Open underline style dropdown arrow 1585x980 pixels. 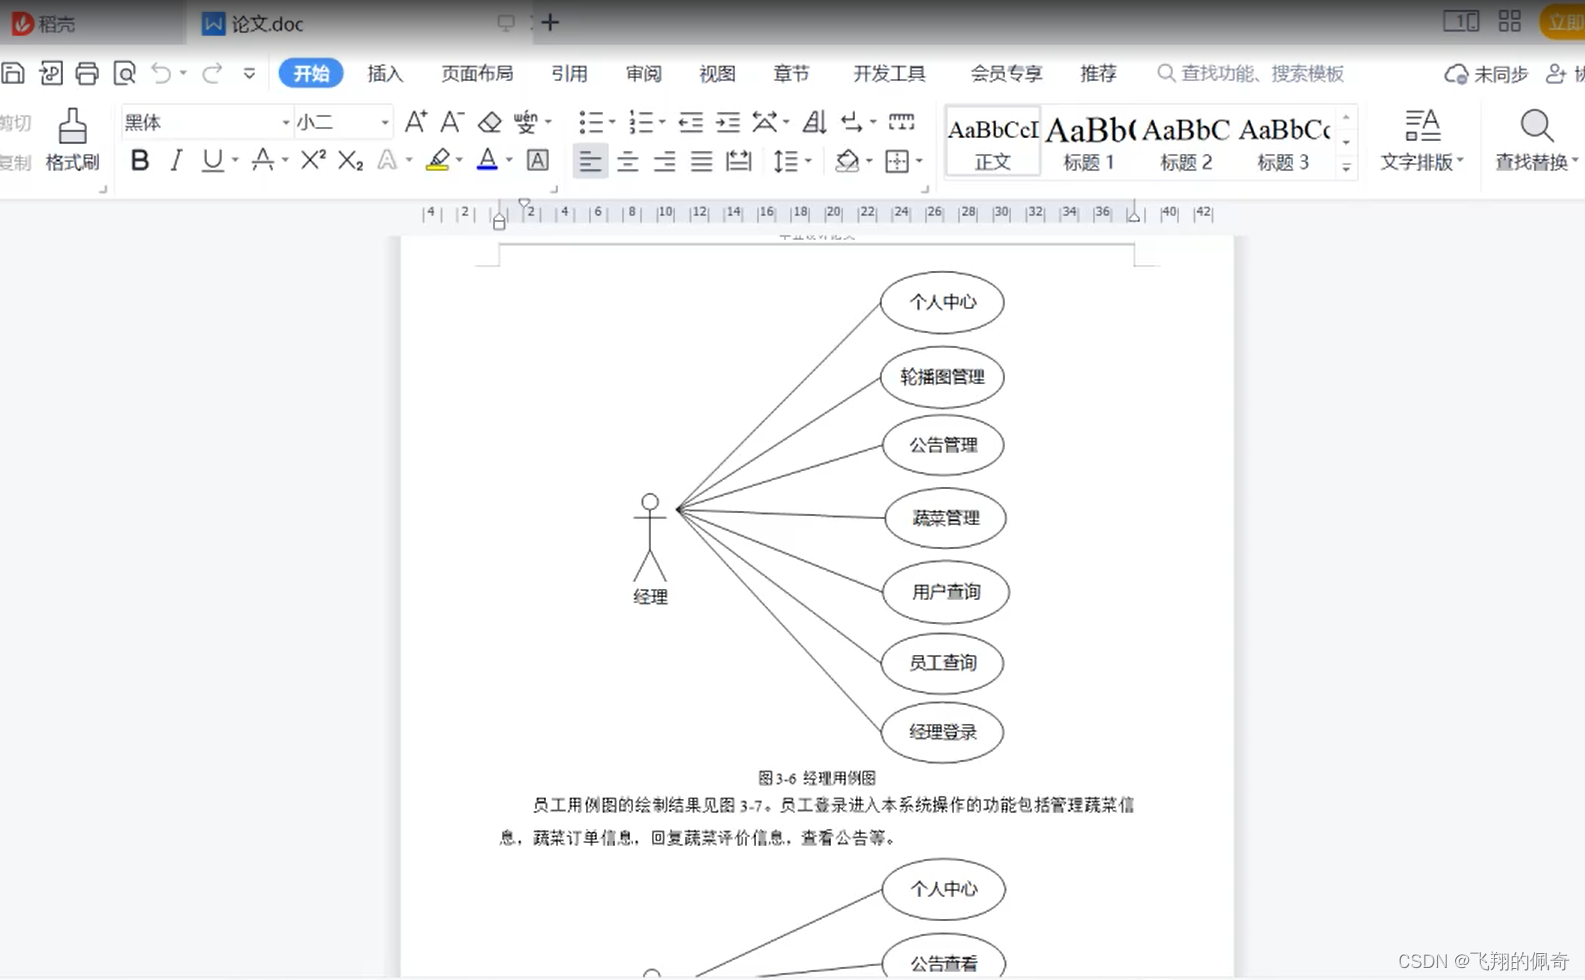[x=235, y=160]
